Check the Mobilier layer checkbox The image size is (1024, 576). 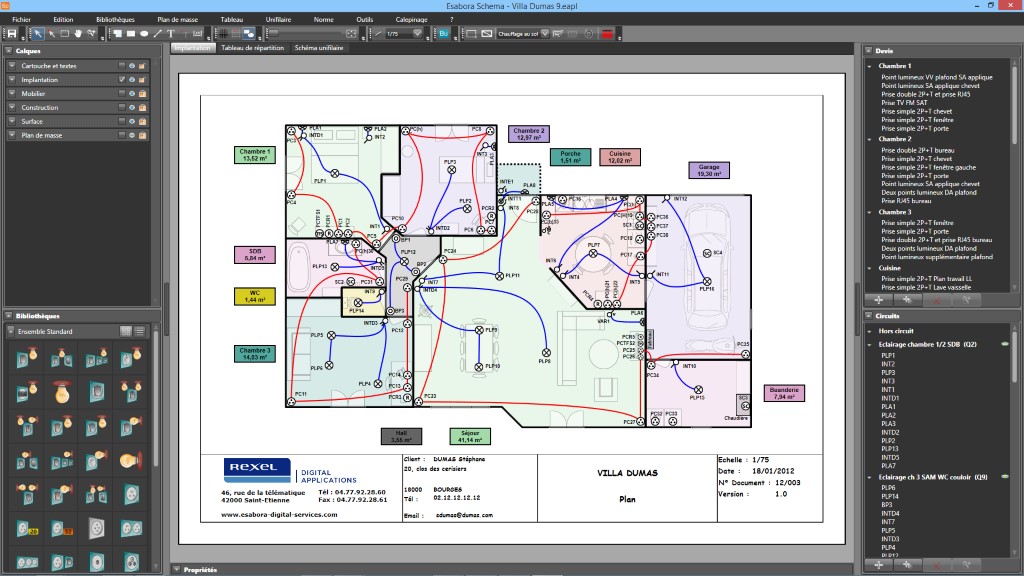(x=121, y=93)
